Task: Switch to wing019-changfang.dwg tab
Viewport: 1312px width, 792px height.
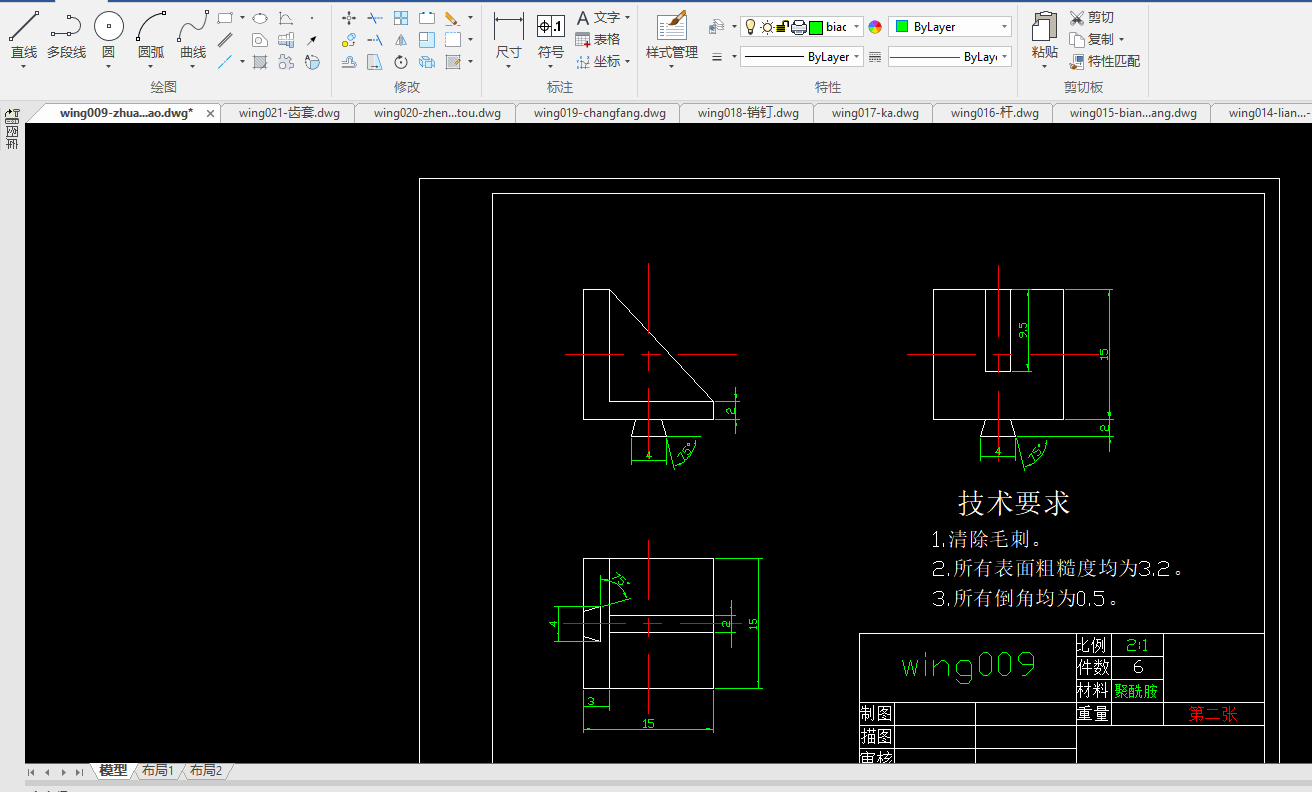Action: tap(599, 113)
